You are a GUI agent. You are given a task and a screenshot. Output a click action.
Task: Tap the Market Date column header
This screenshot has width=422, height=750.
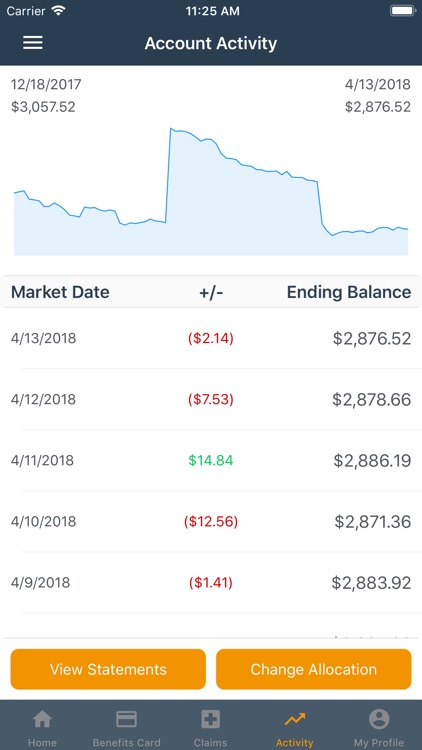tap(60, 292)
